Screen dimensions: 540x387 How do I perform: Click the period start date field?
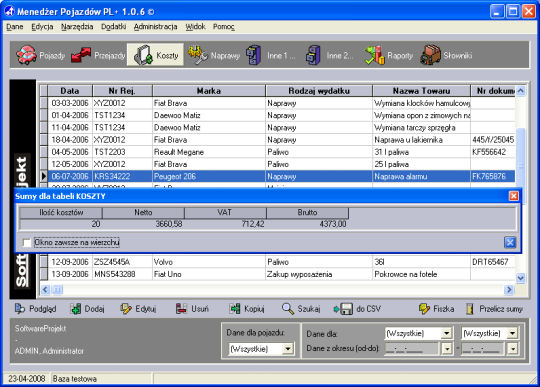[413, 349]
